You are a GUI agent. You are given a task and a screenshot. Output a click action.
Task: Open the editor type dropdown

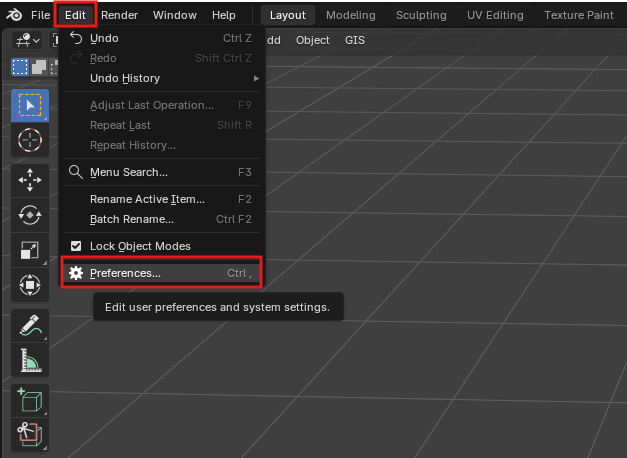tap(27, 40)
